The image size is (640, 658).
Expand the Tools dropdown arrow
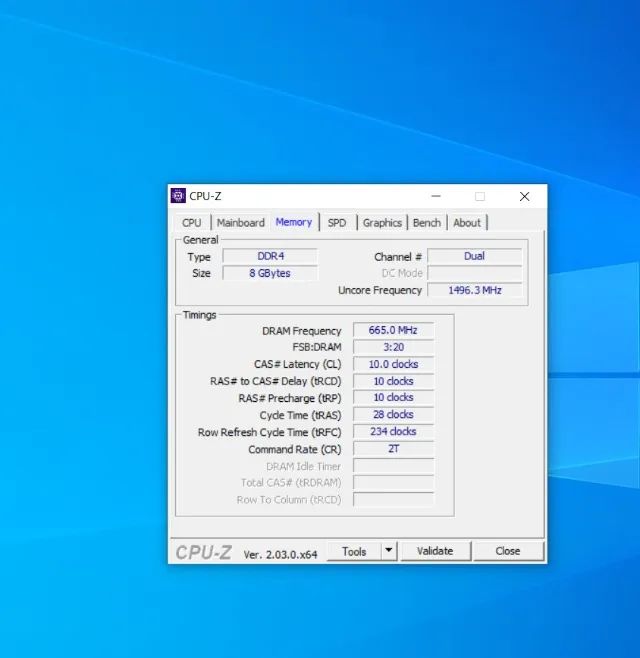click(389, 550)
